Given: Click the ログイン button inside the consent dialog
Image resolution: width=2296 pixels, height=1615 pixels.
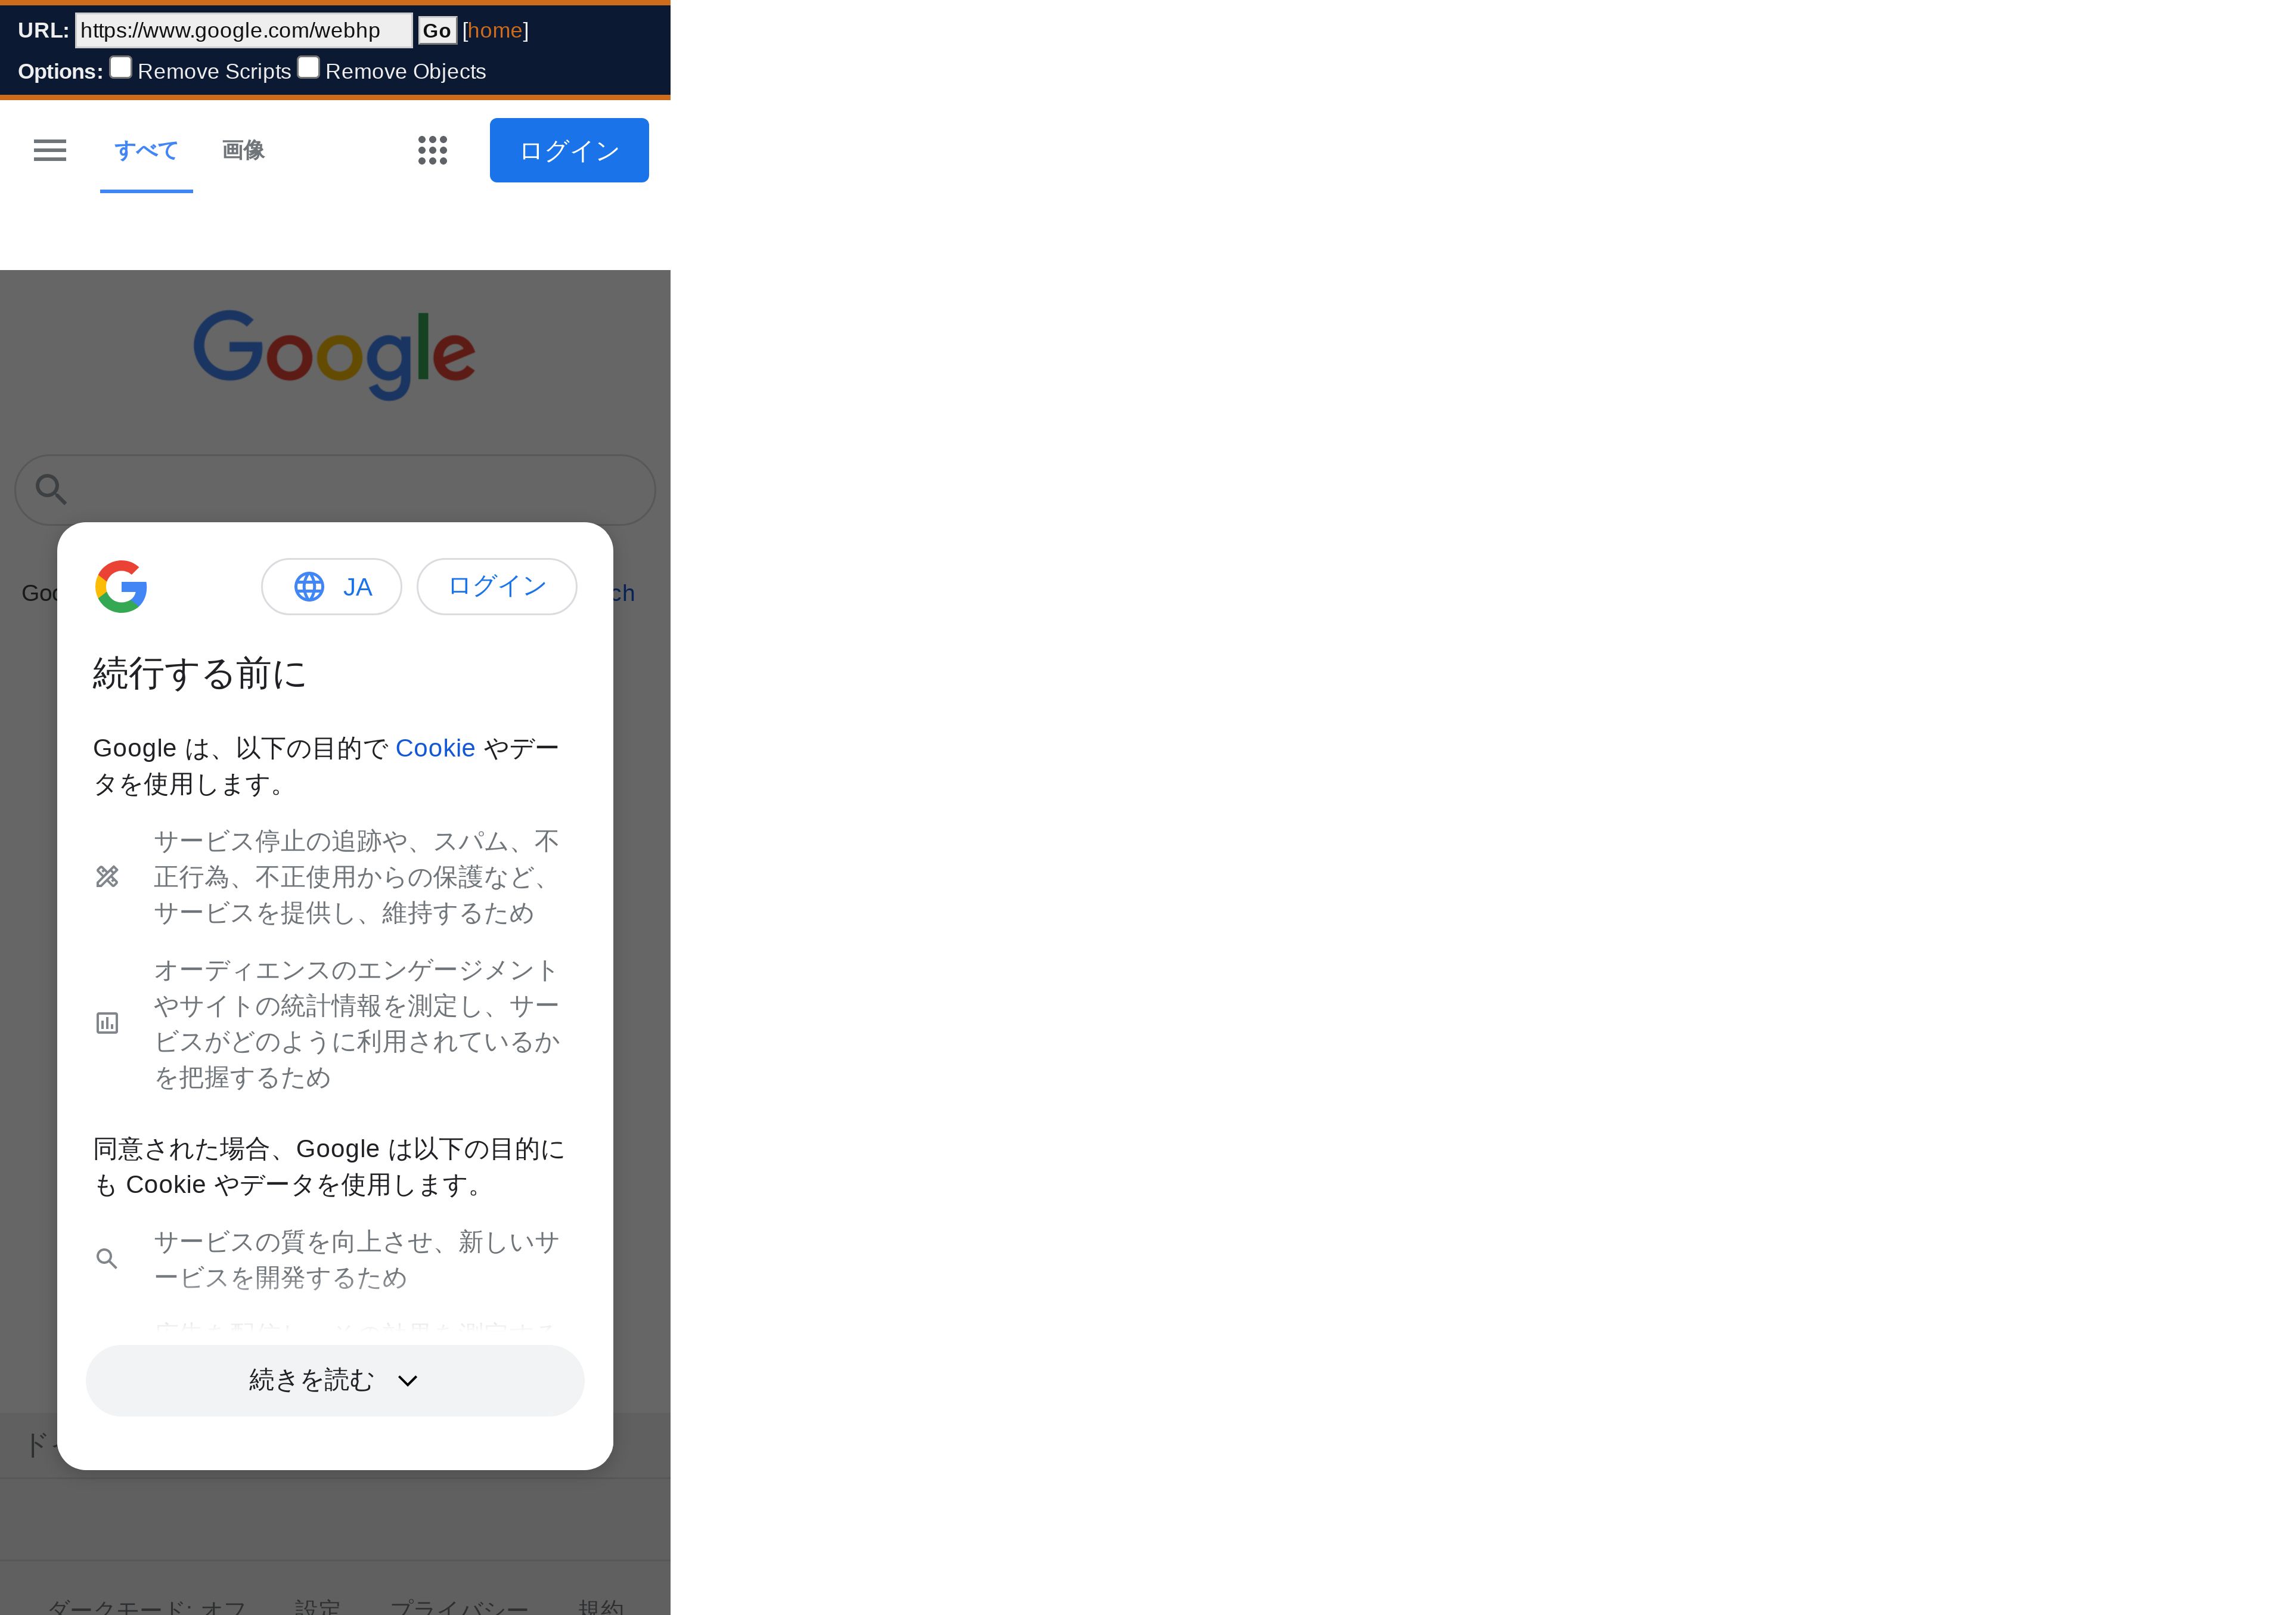Looking at the screenshot, I should 497,587.
